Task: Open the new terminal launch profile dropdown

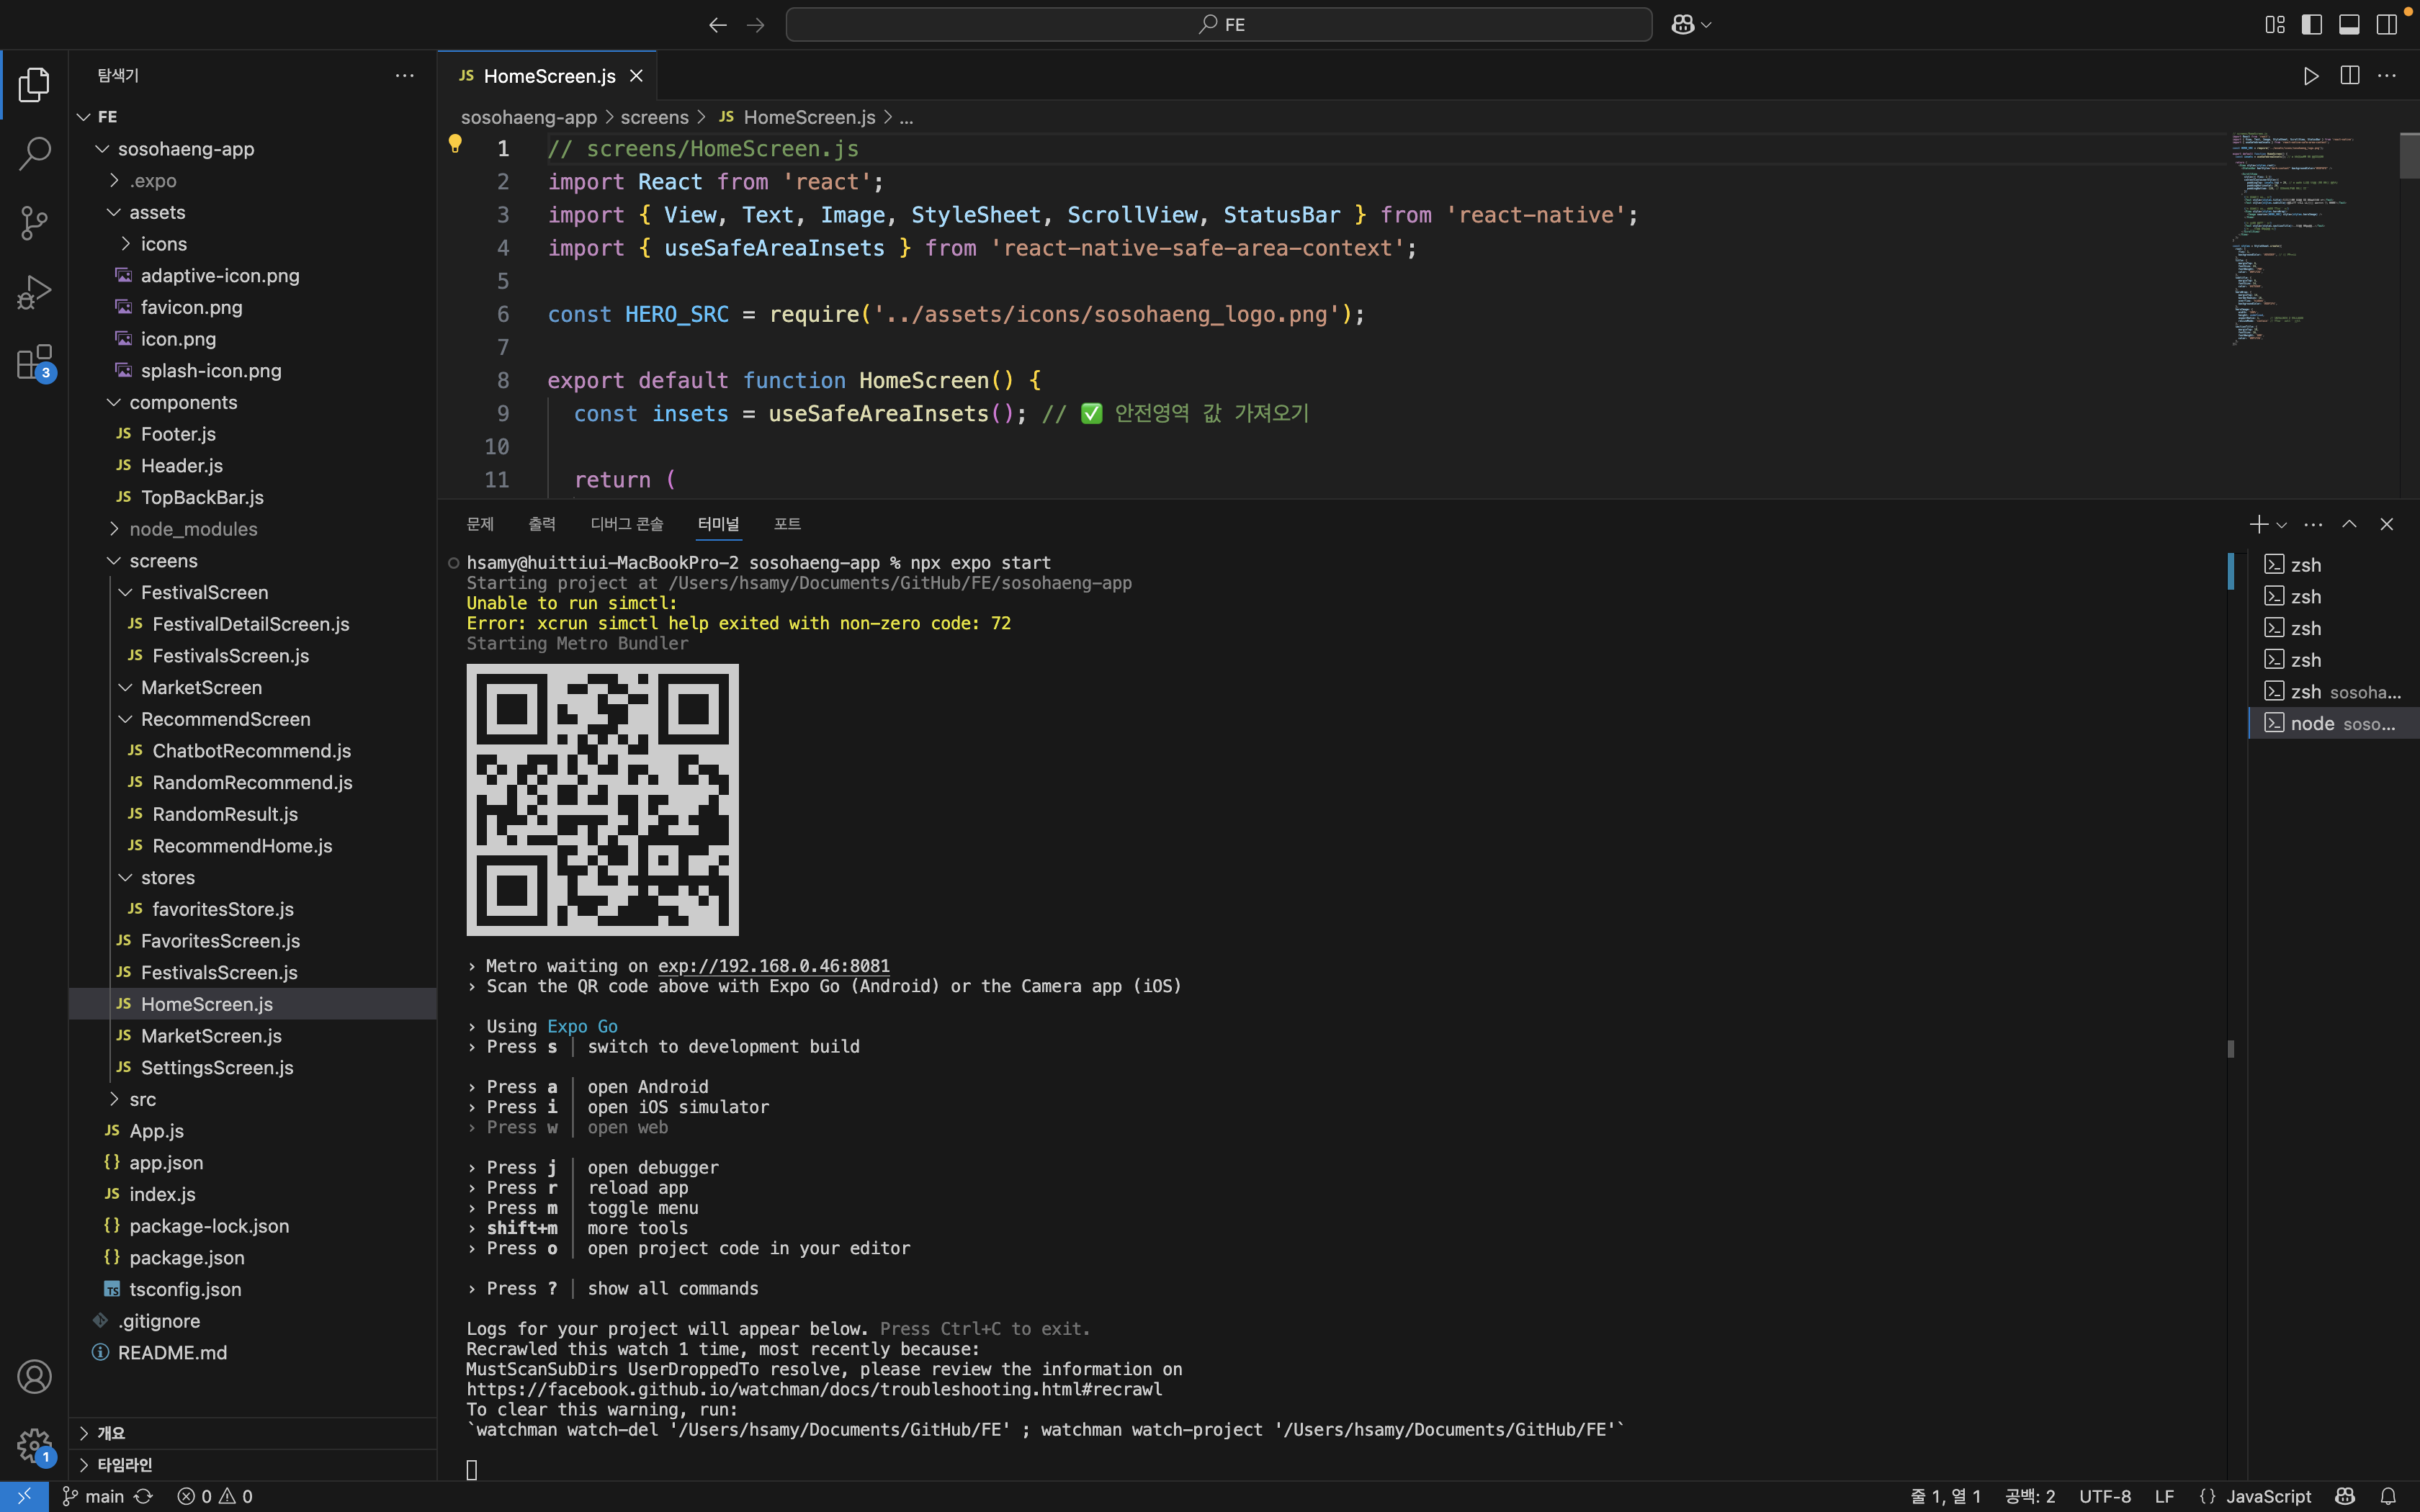Action: click(2282, 525)
